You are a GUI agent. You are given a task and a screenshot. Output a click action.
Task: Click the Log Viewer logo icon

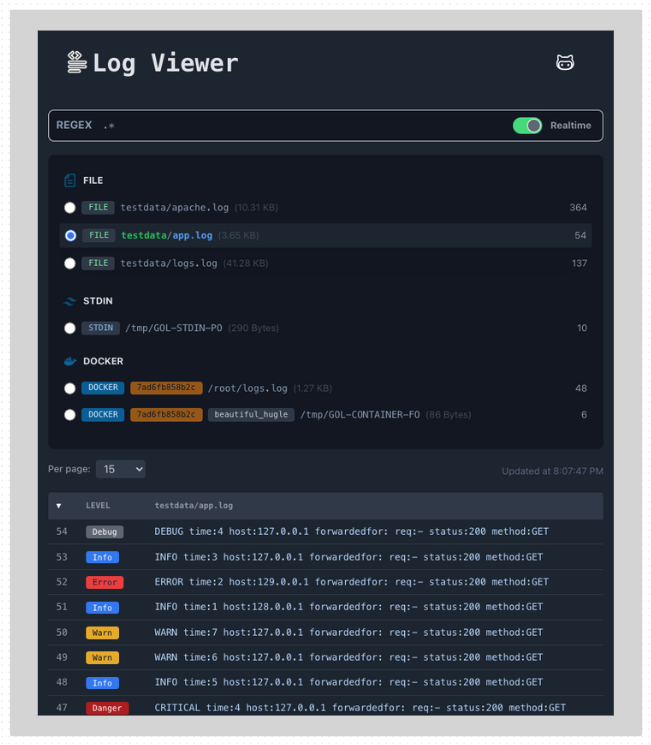[77, 62]
